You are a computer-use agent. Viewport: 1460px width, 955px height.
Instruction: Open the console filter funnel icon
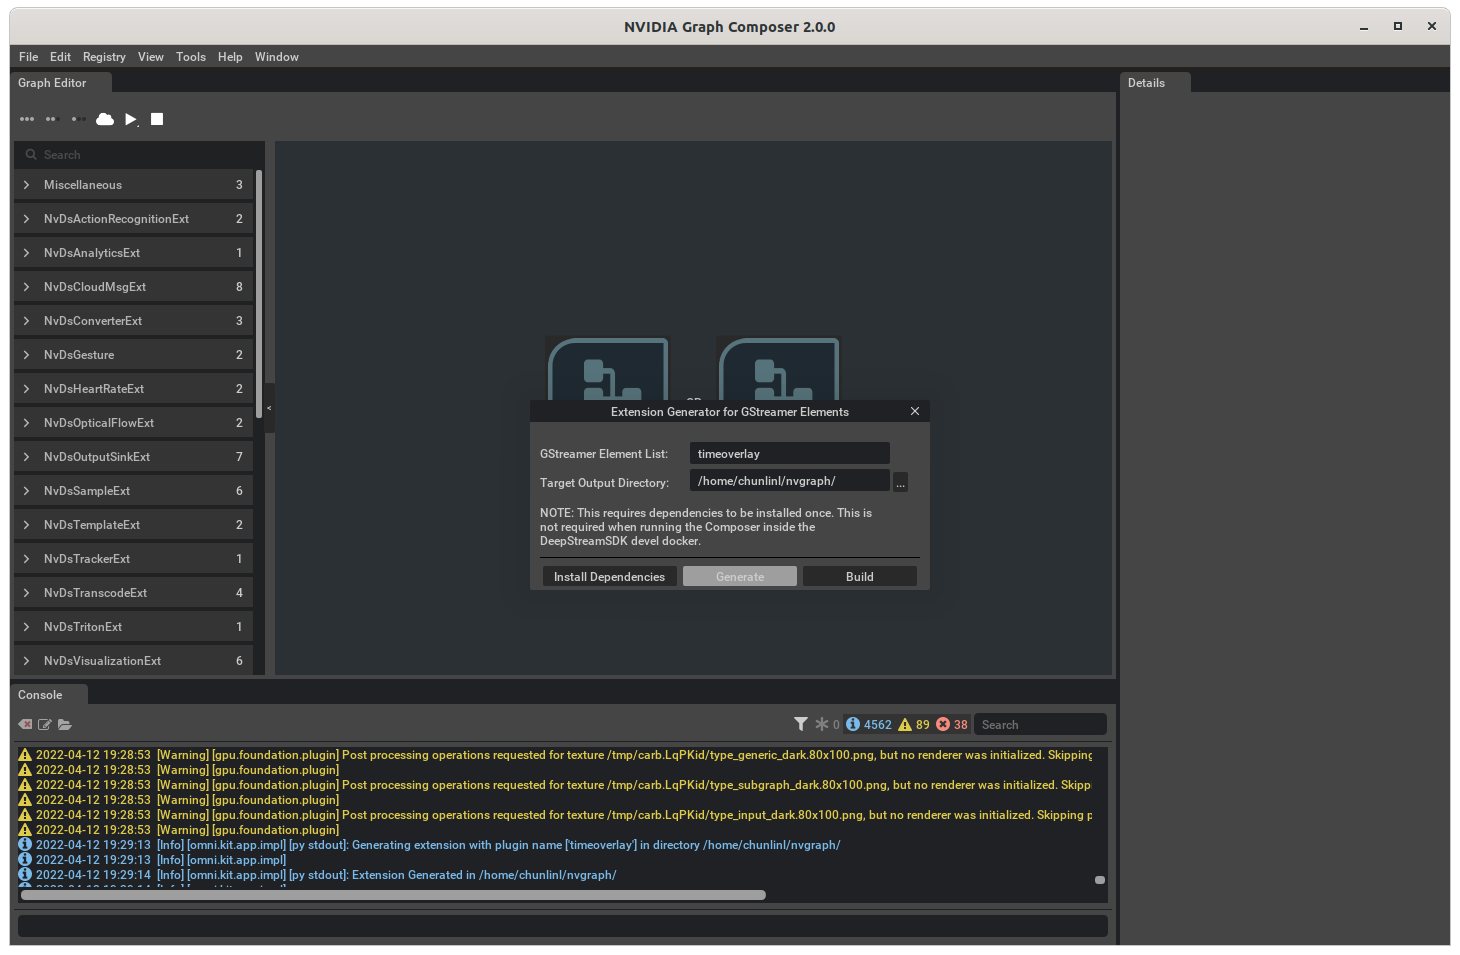click(x=800, y=723)
